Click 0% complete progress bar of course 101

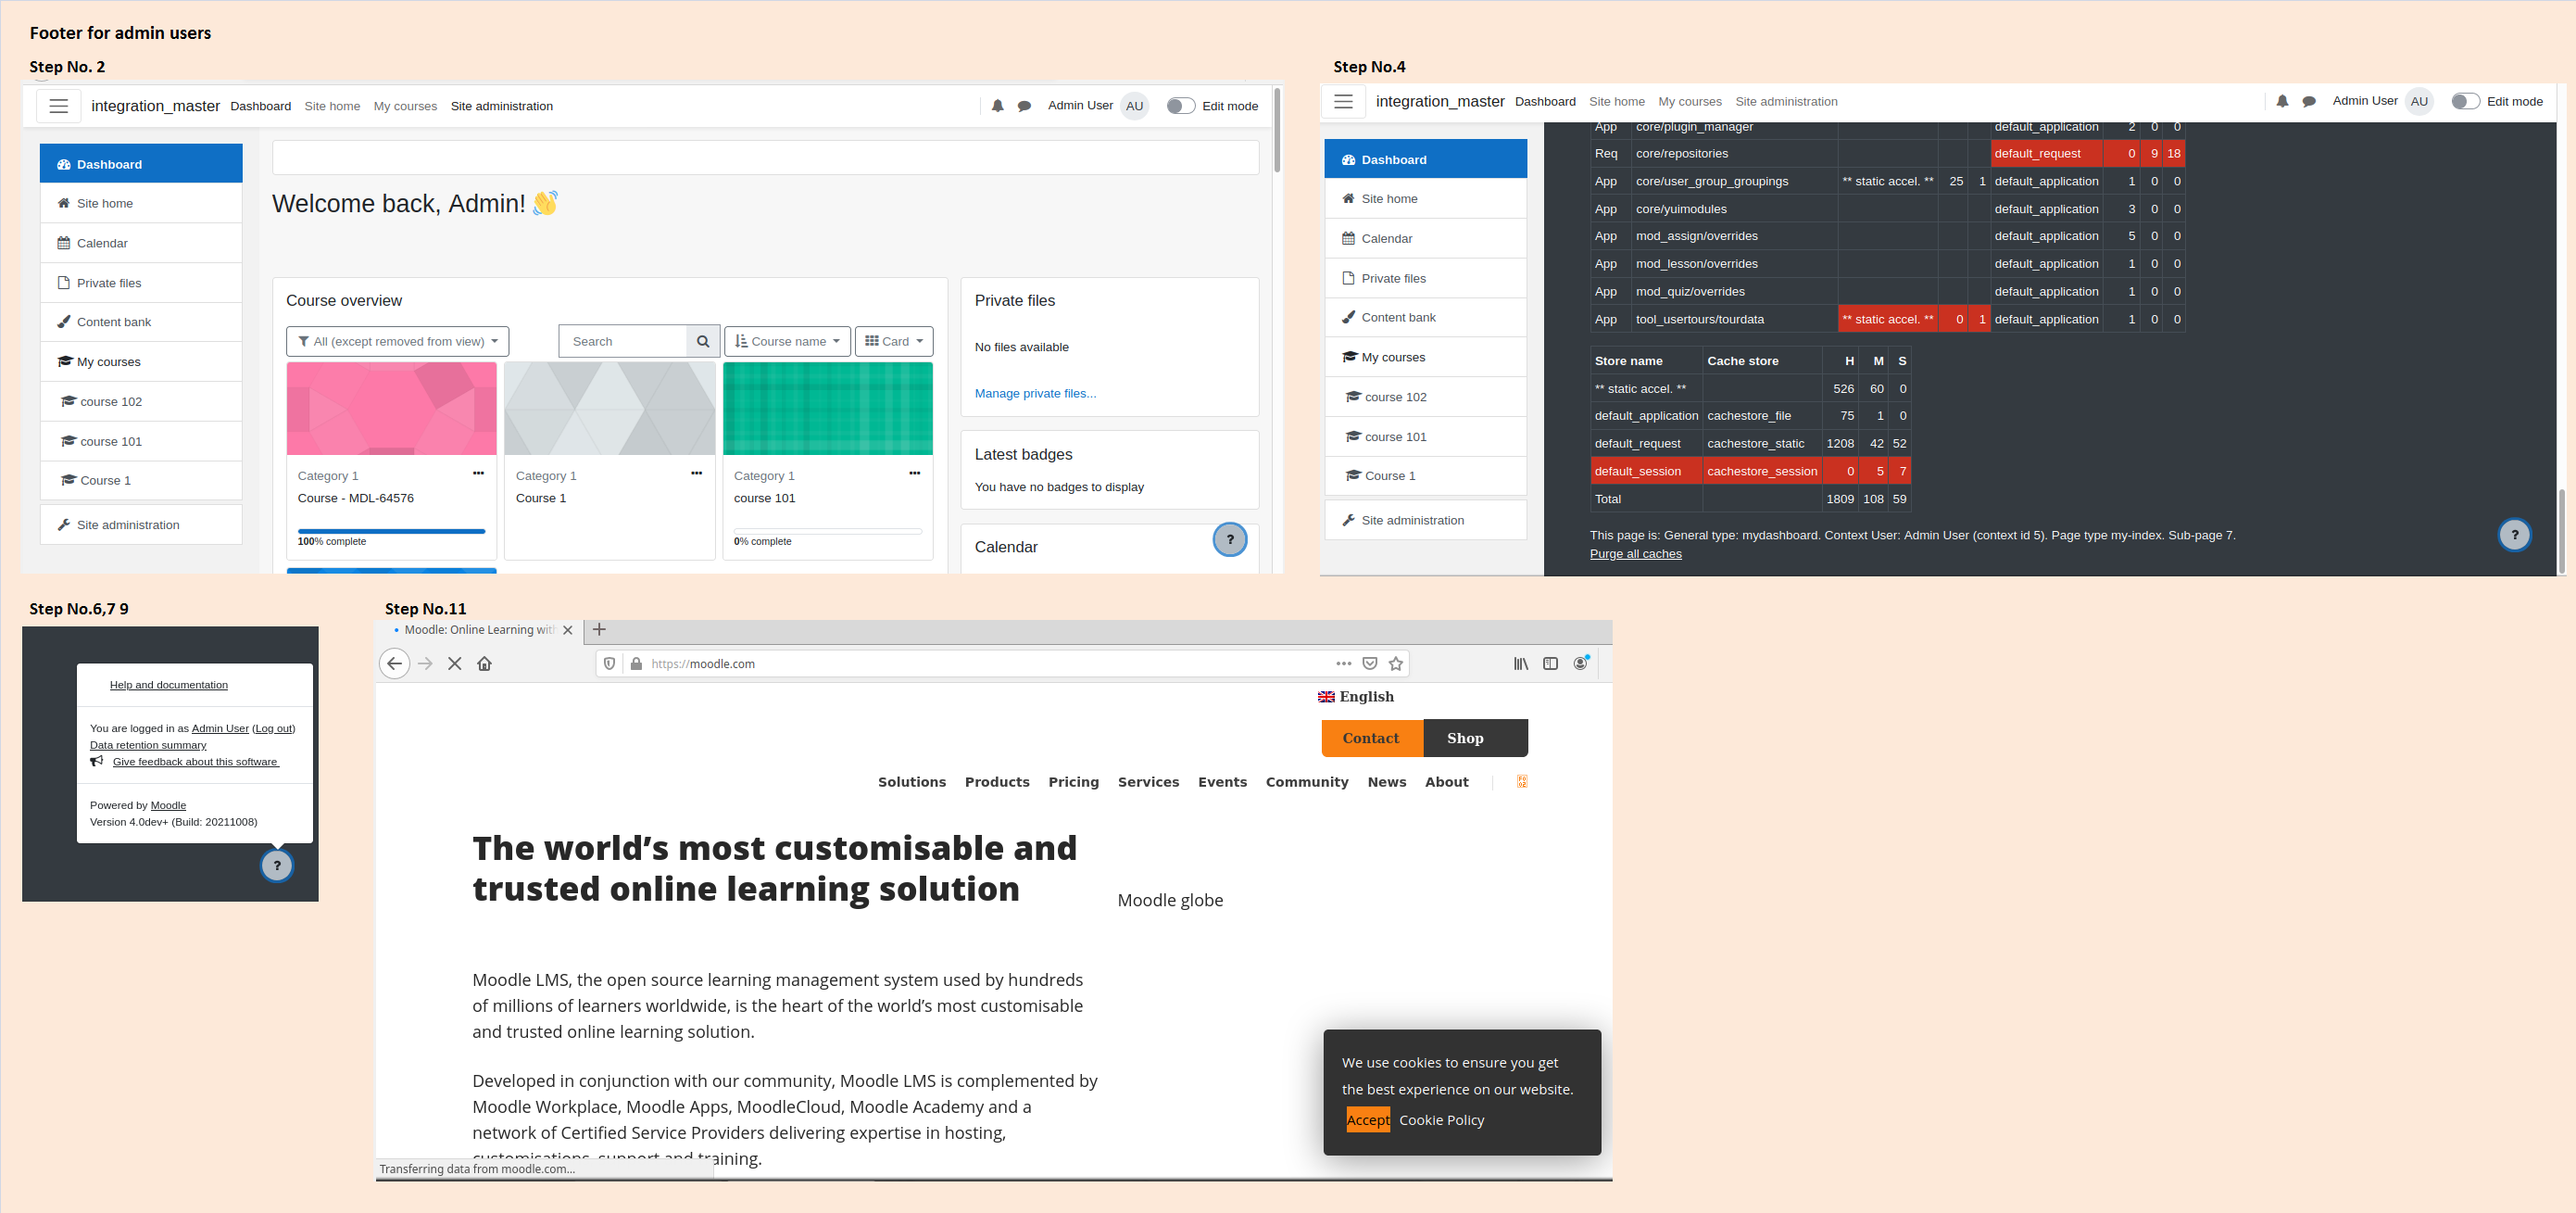(827, 531)
